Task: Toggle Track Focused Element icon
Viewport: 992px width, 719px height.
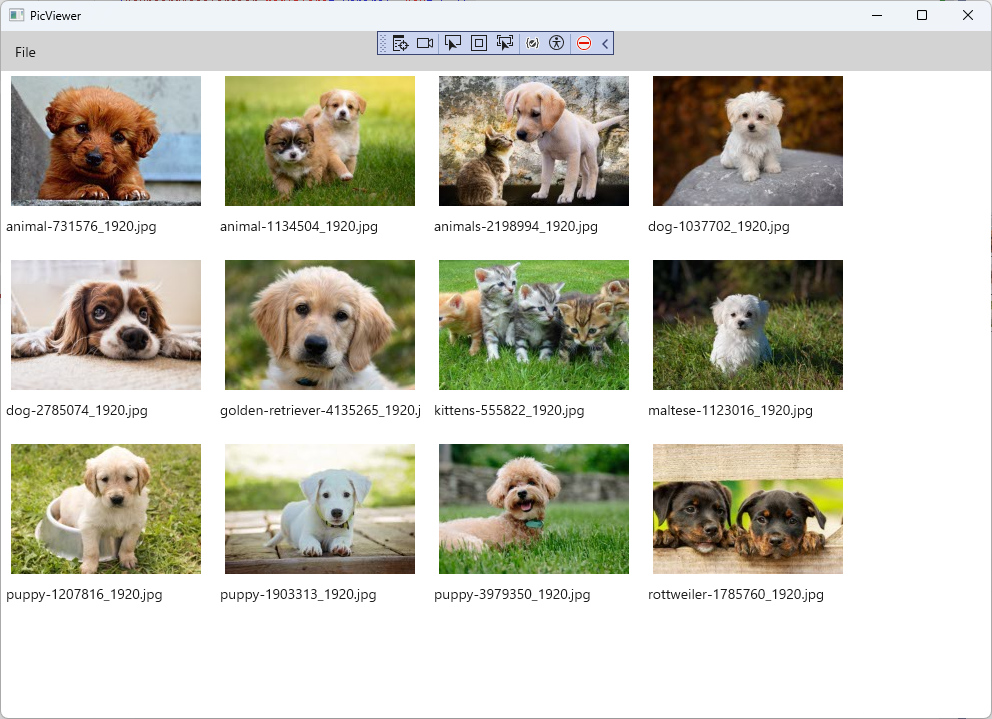Action: (505, 43)
